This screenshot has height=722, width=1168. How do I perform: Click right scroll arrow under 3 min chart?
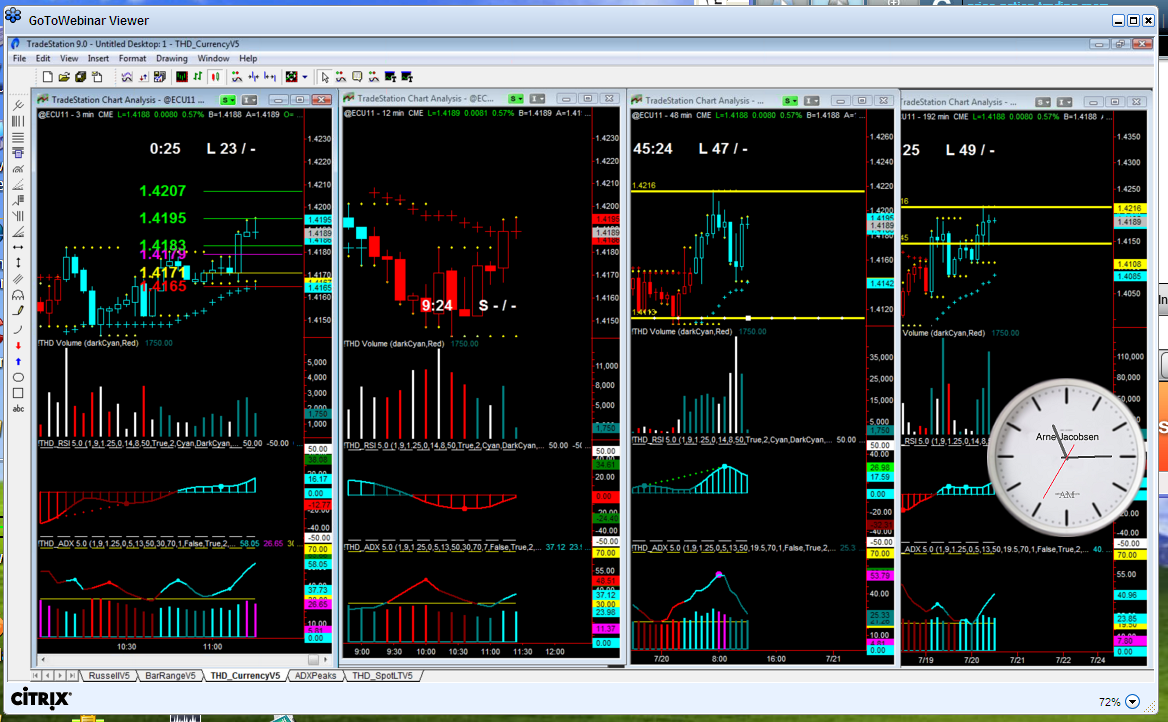326,659
